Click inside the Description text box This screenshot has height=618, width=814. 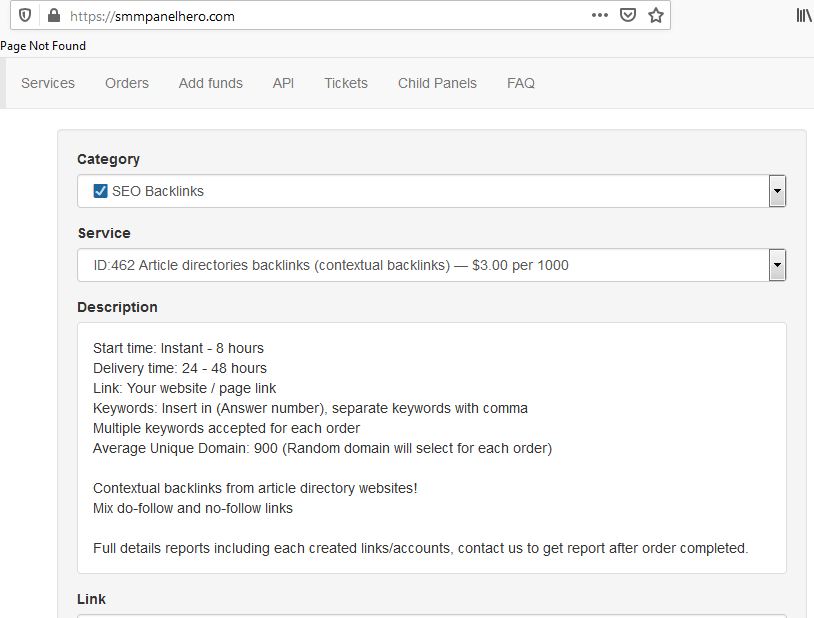[431, 447]
